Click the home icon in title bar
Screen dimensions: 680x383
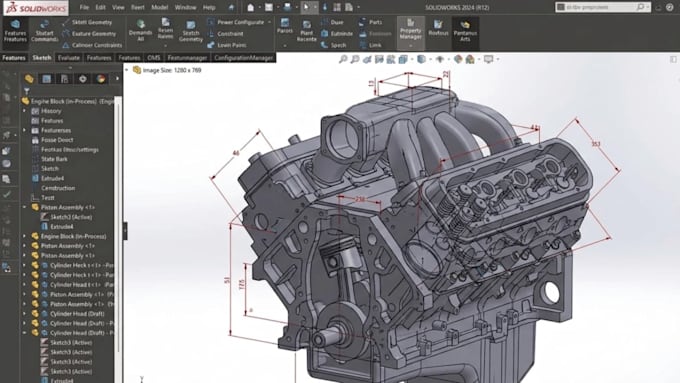(x=251, y=7)
